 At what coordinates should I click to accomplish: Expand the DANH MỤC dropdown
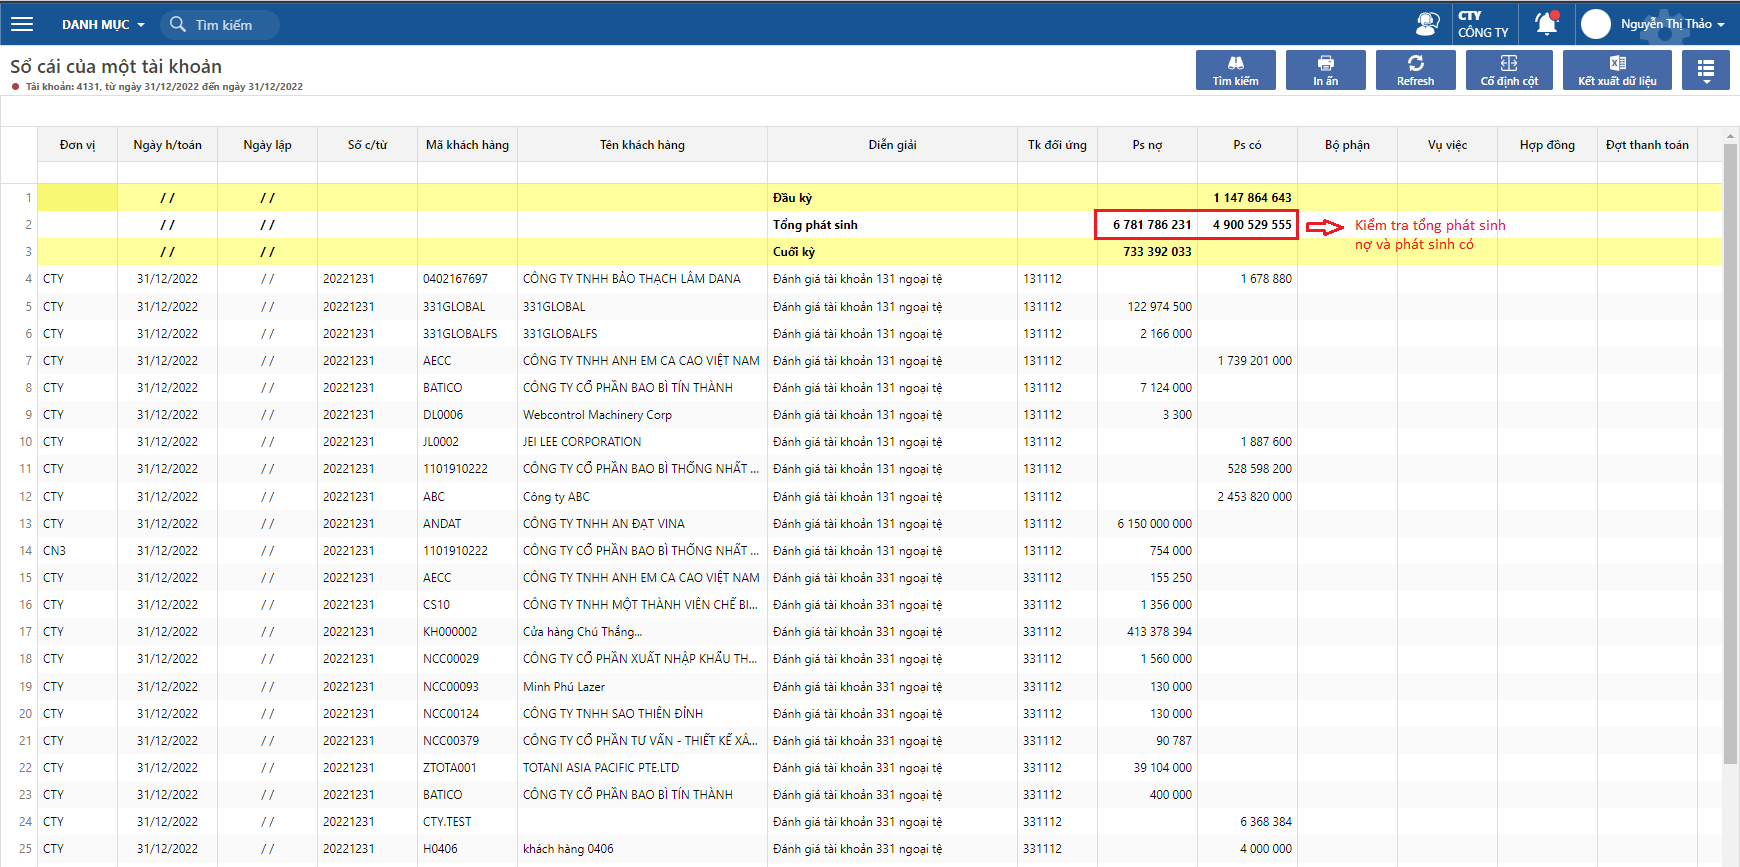coord(103,25)
